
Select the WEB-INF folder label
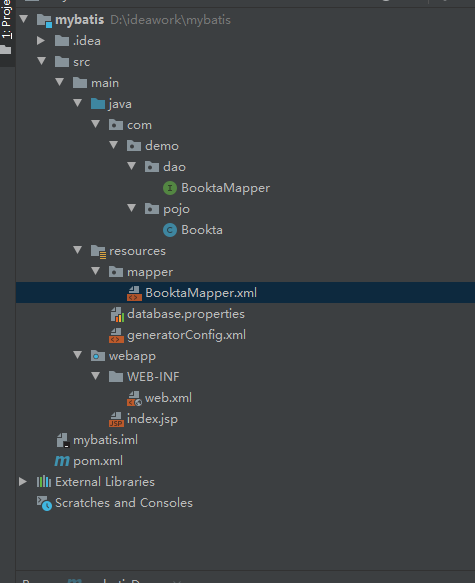[153, 377]
